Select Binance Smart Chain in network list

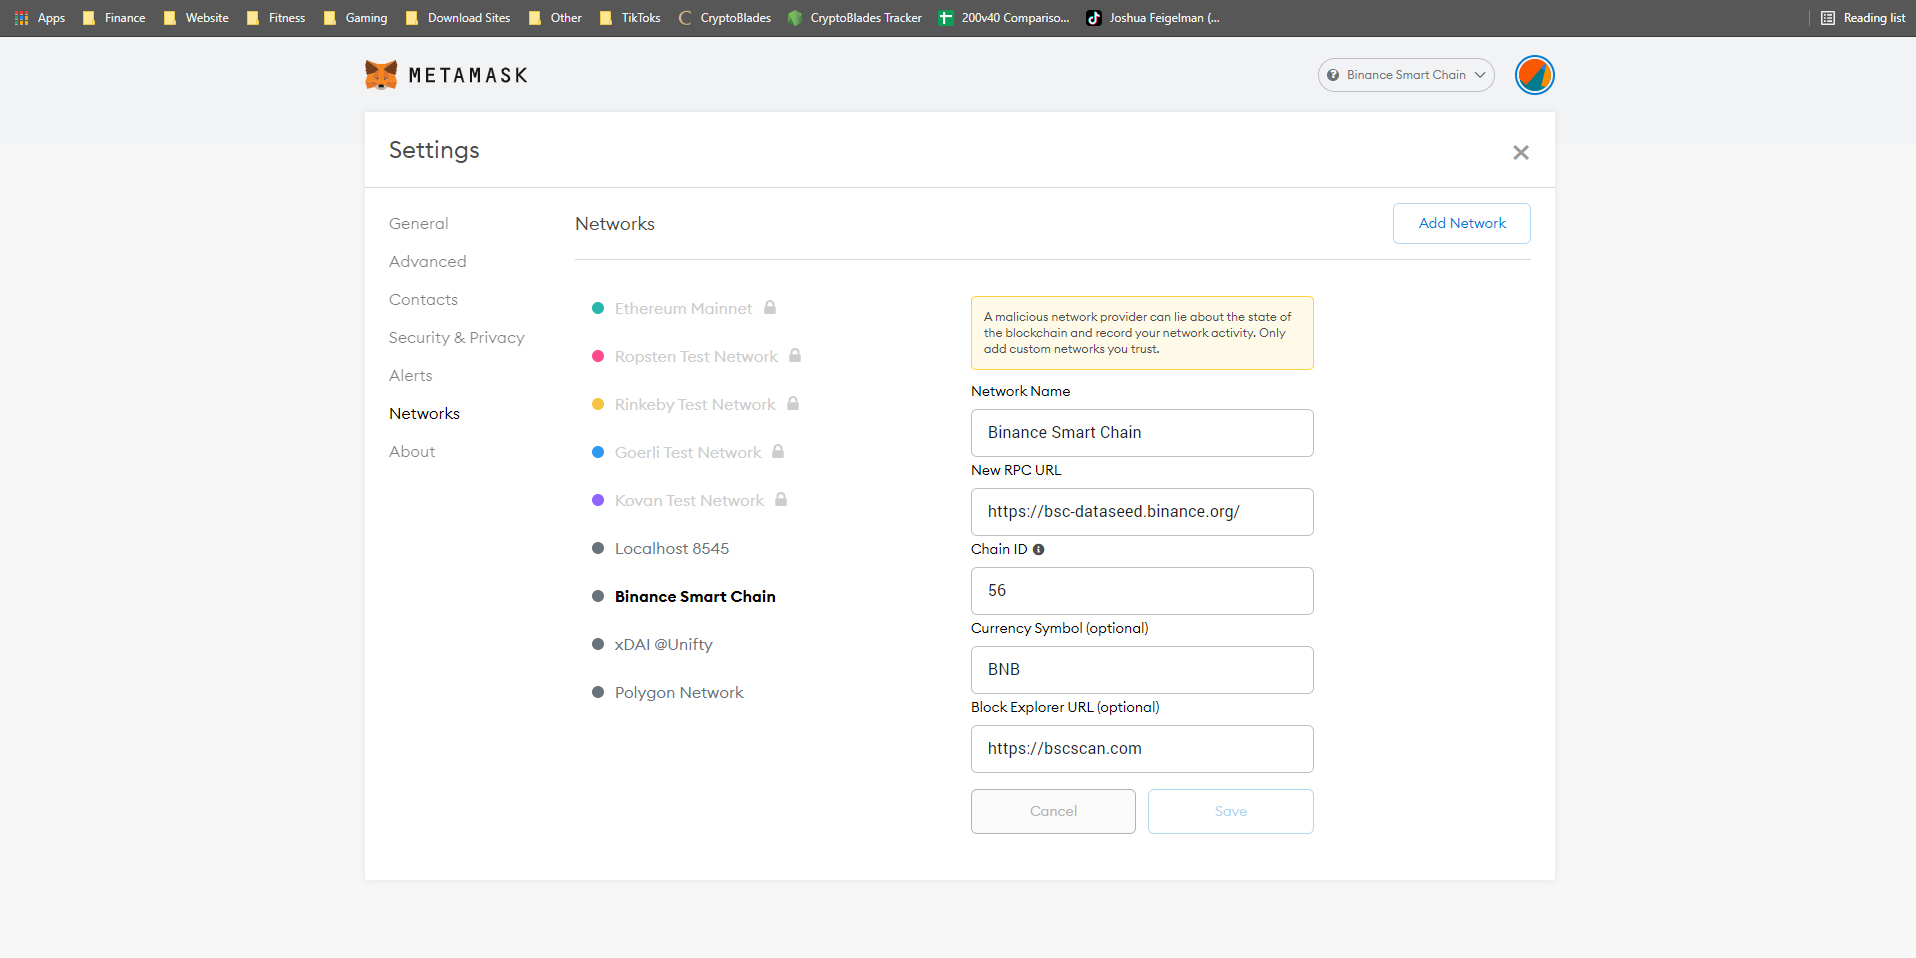pos(695,596)
